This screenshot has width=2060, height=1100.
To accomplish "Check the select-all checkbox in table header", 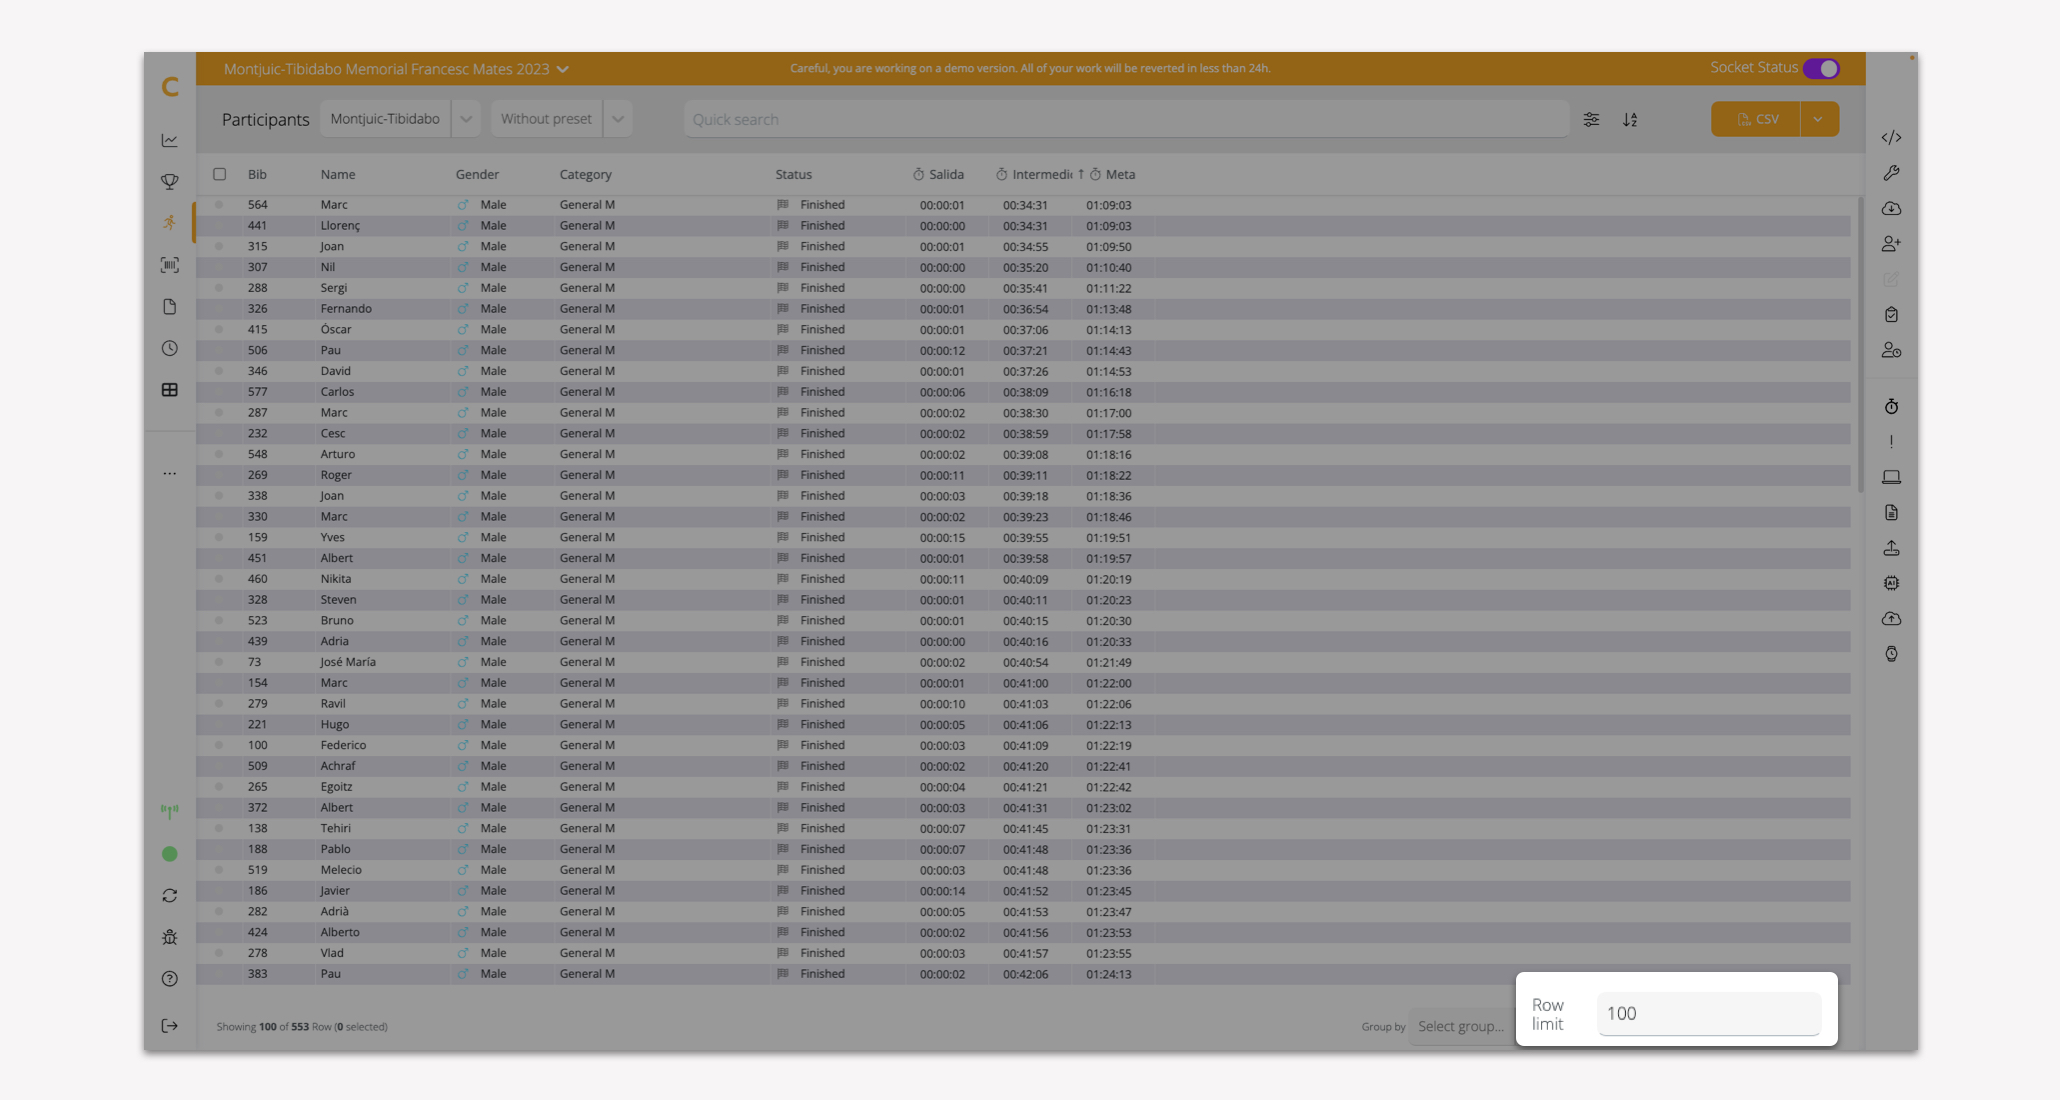I will [220, 174].
